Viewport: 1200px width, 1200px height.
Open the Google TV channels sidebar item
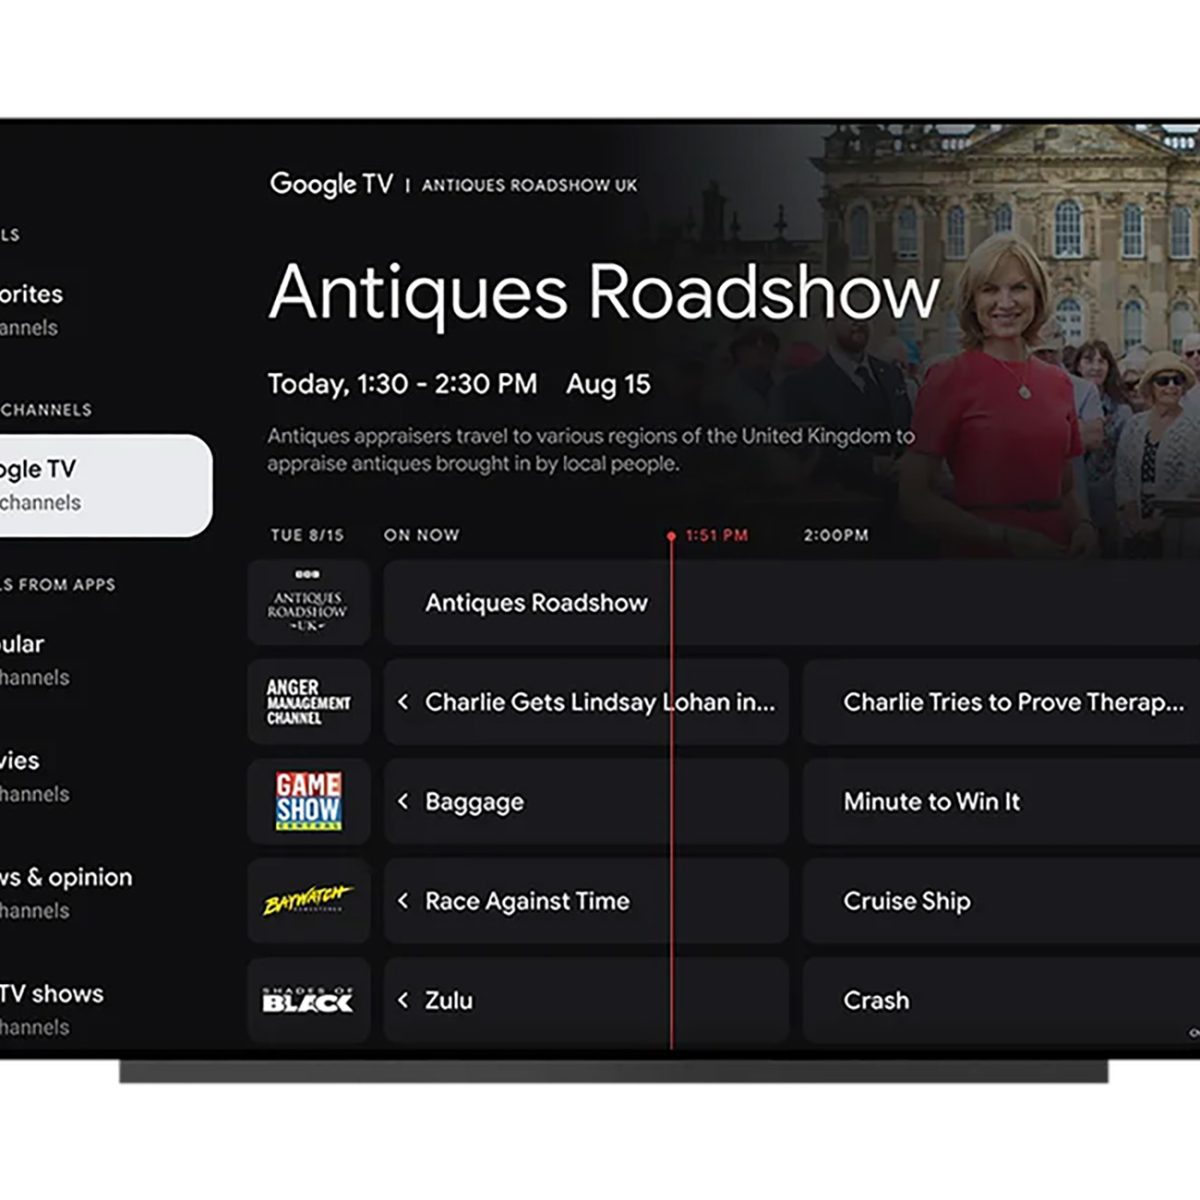pos(105,485)
